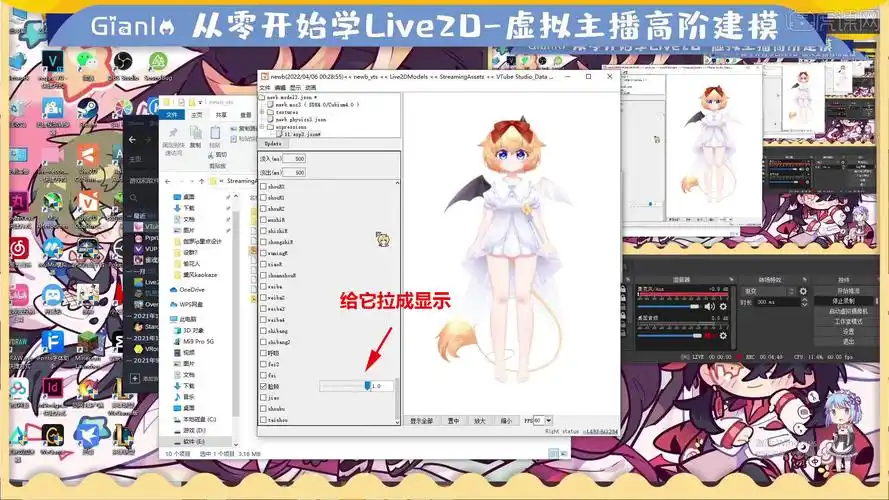Viewport: 889px width, 500px height.
Task: Check the chibang2 parameter checkbox
Action: pyautogui.click(x=263, y=342)
